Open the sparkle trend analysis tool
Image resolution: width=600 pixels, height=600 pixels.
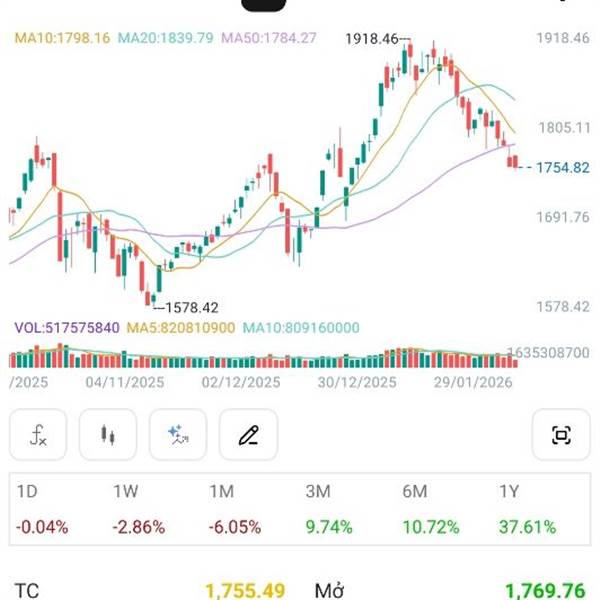(178, 435)
